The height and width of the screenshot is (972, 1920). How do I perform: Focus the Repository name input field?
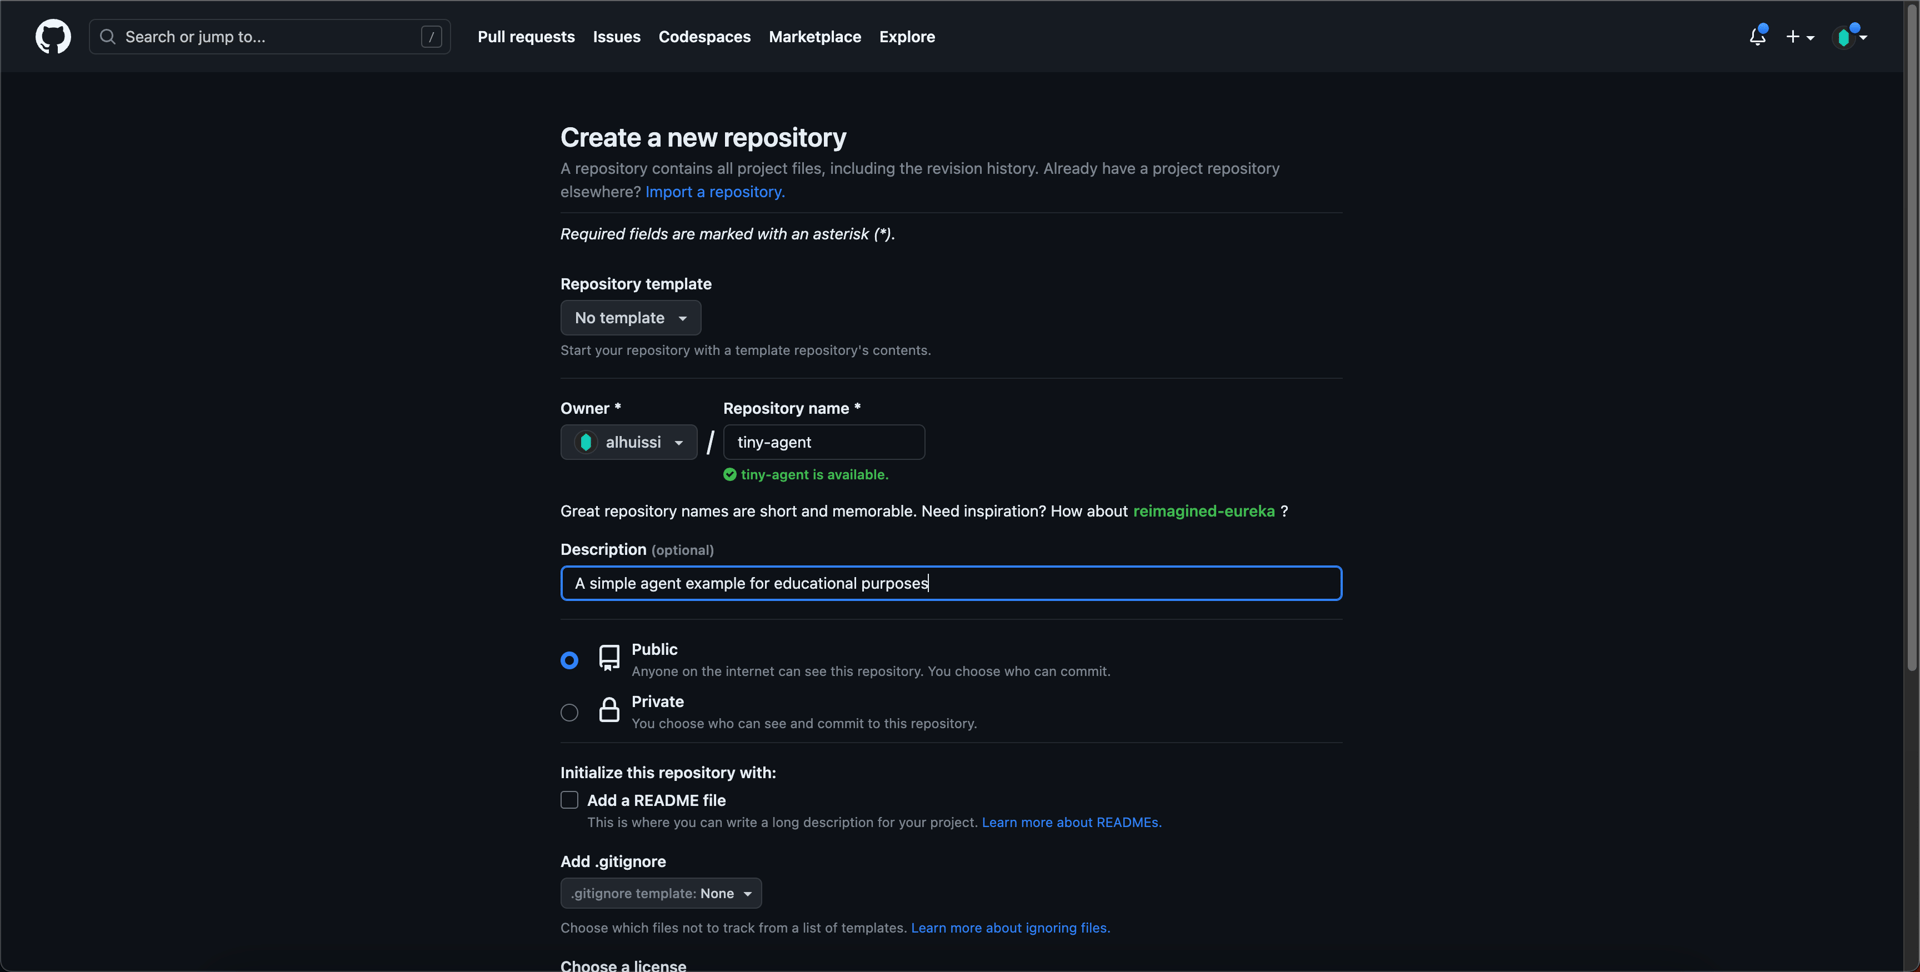click(x=823, y=442)
